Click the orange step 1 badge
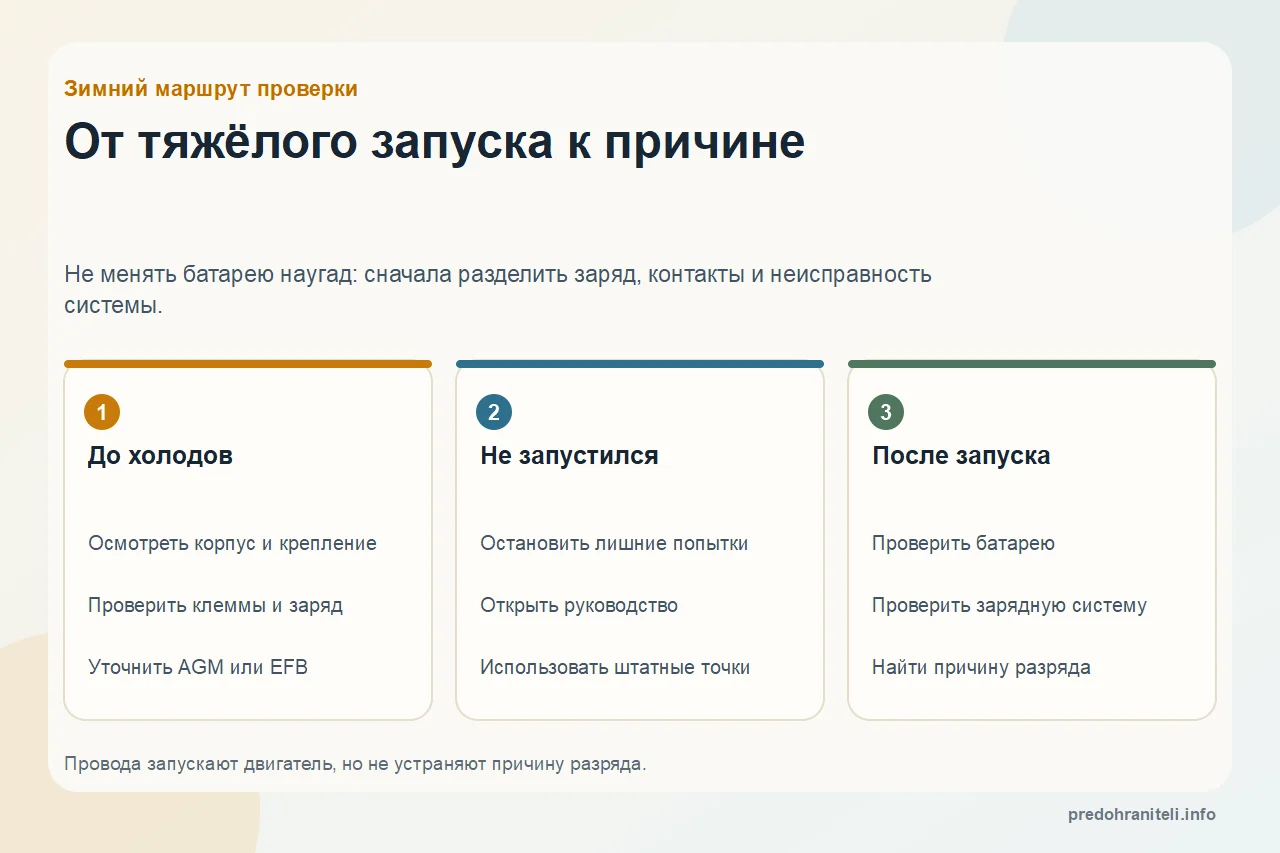The width and height of the screenshot is (1280, 853). click(x=102, y=412)
